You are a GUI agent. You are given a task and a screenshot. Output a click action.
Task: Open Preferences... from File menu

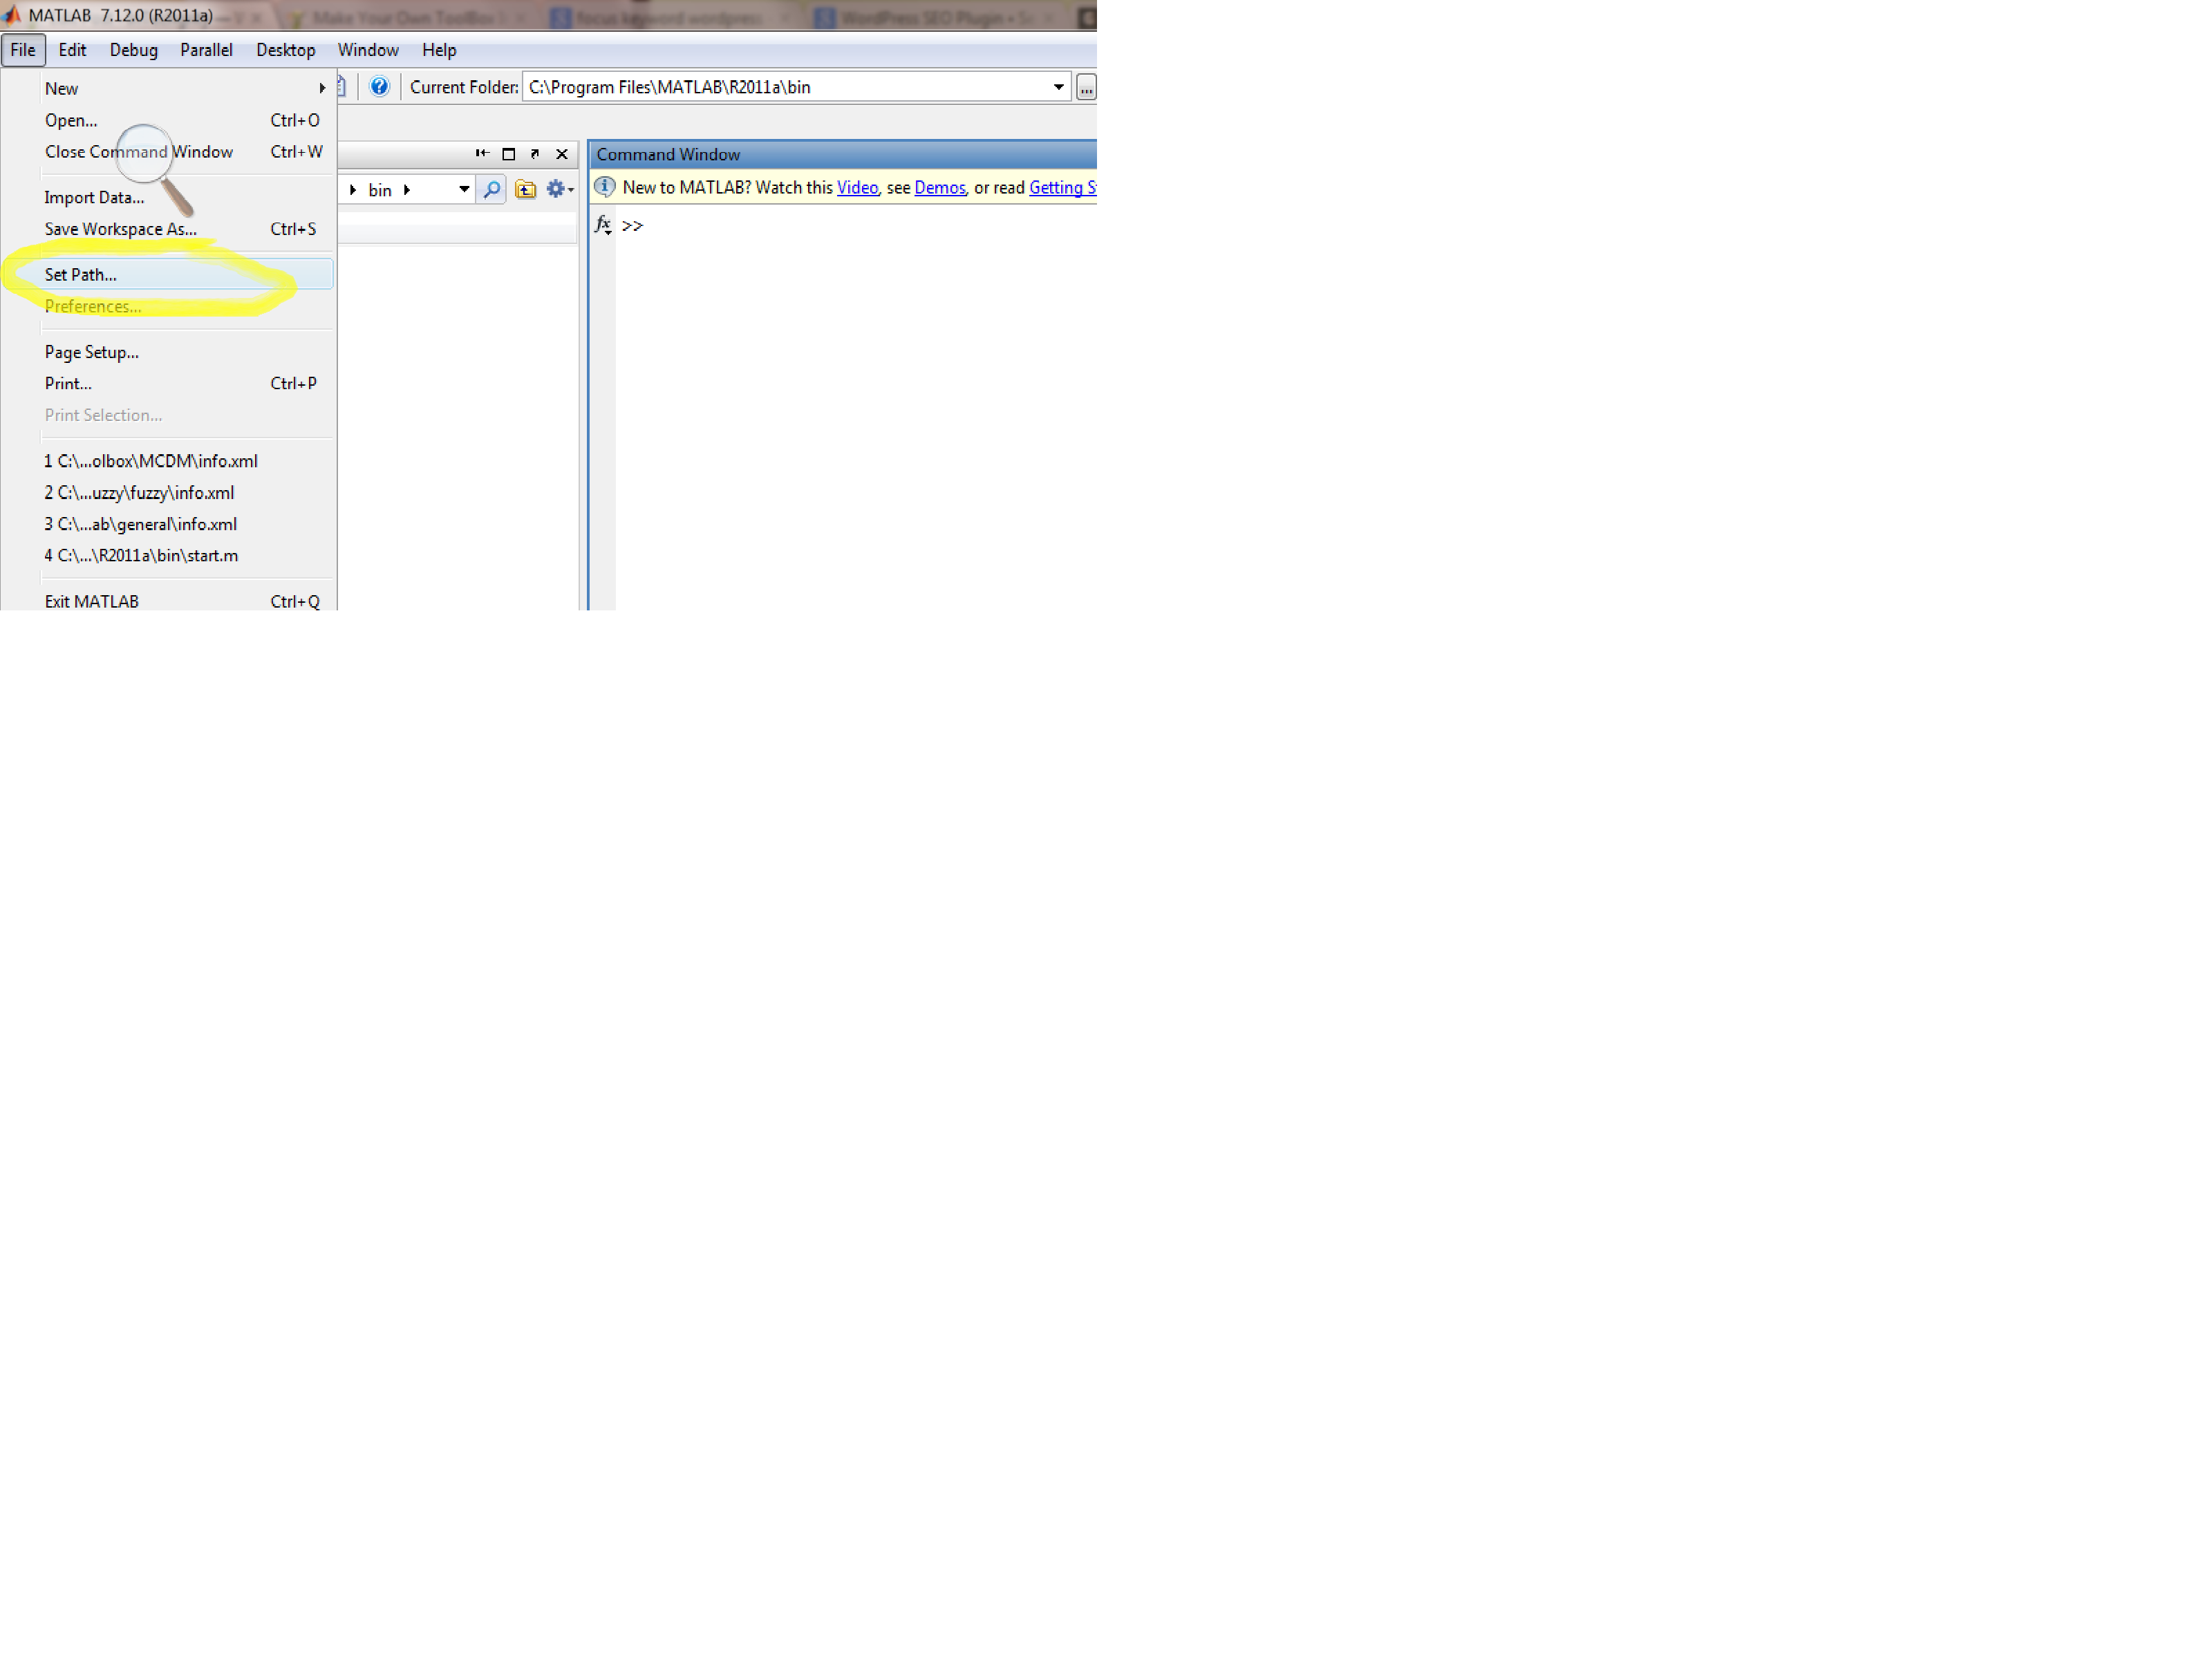186,306
